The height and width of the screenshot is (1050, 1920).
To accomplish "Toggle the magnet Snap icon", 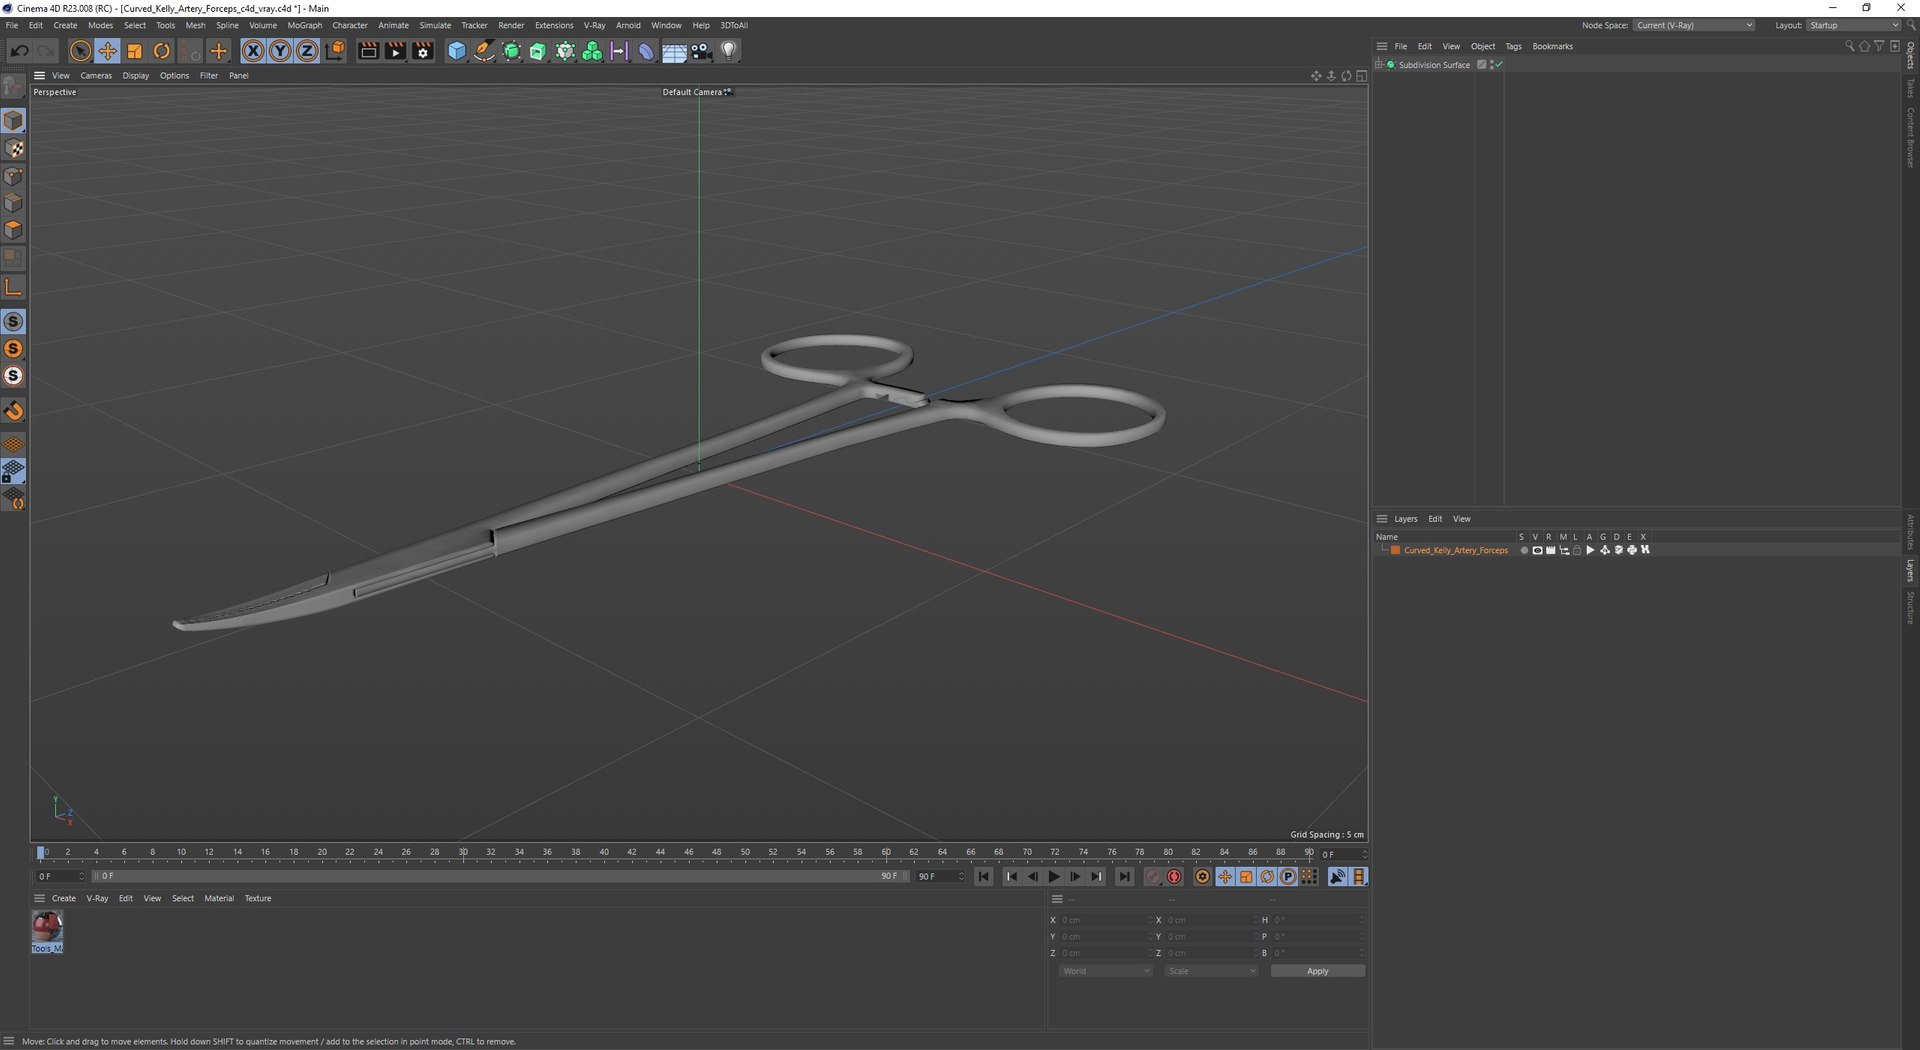I will coord(14,411).
